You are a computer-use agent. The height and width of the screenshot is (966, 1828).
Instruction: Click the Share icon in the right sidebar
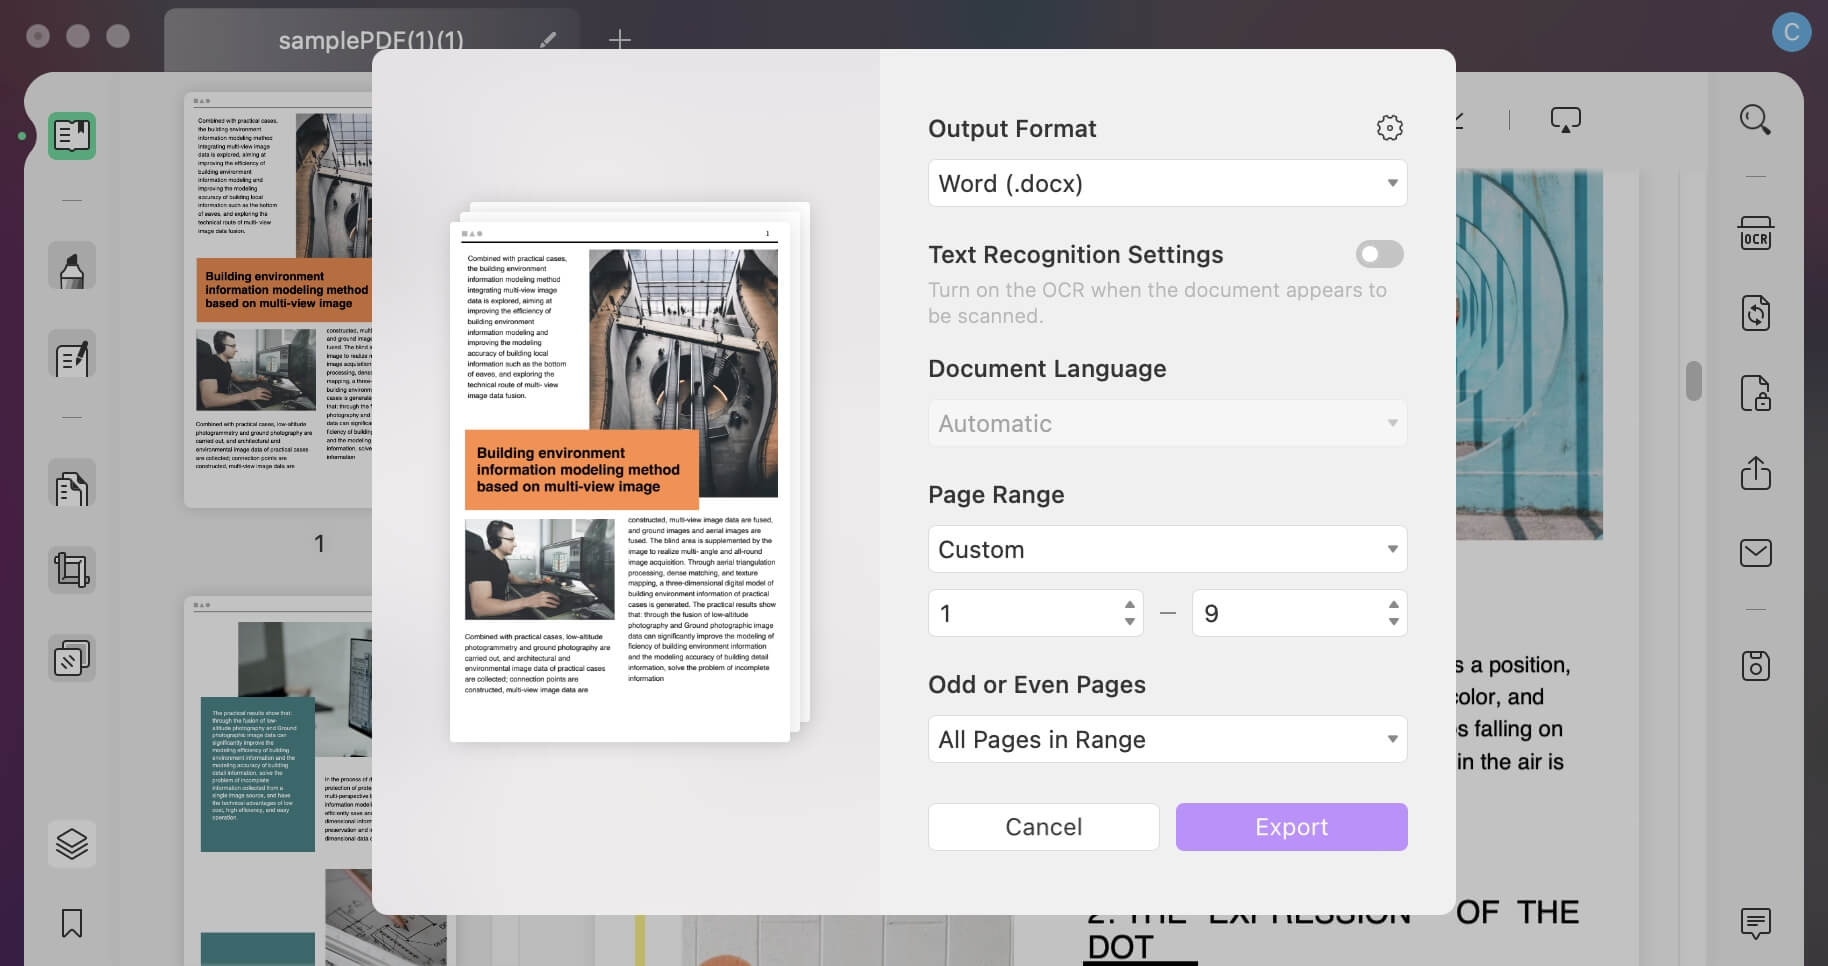(x=1756, y=474)
